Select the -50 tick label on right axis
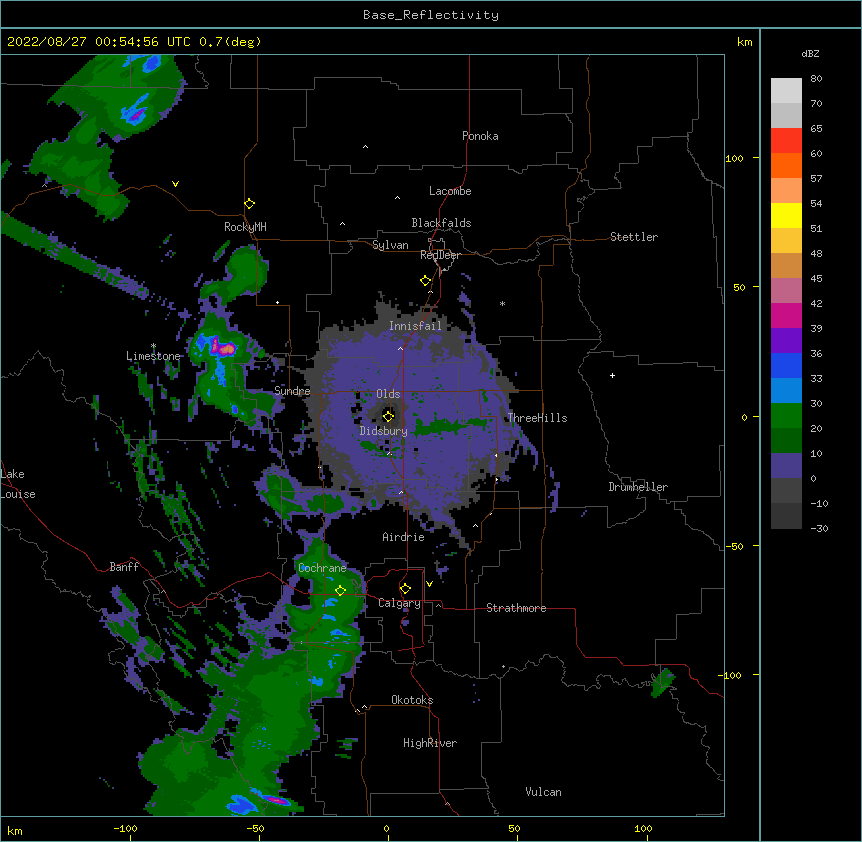This screenshot has height=842, width=862. tap(734, 546)
